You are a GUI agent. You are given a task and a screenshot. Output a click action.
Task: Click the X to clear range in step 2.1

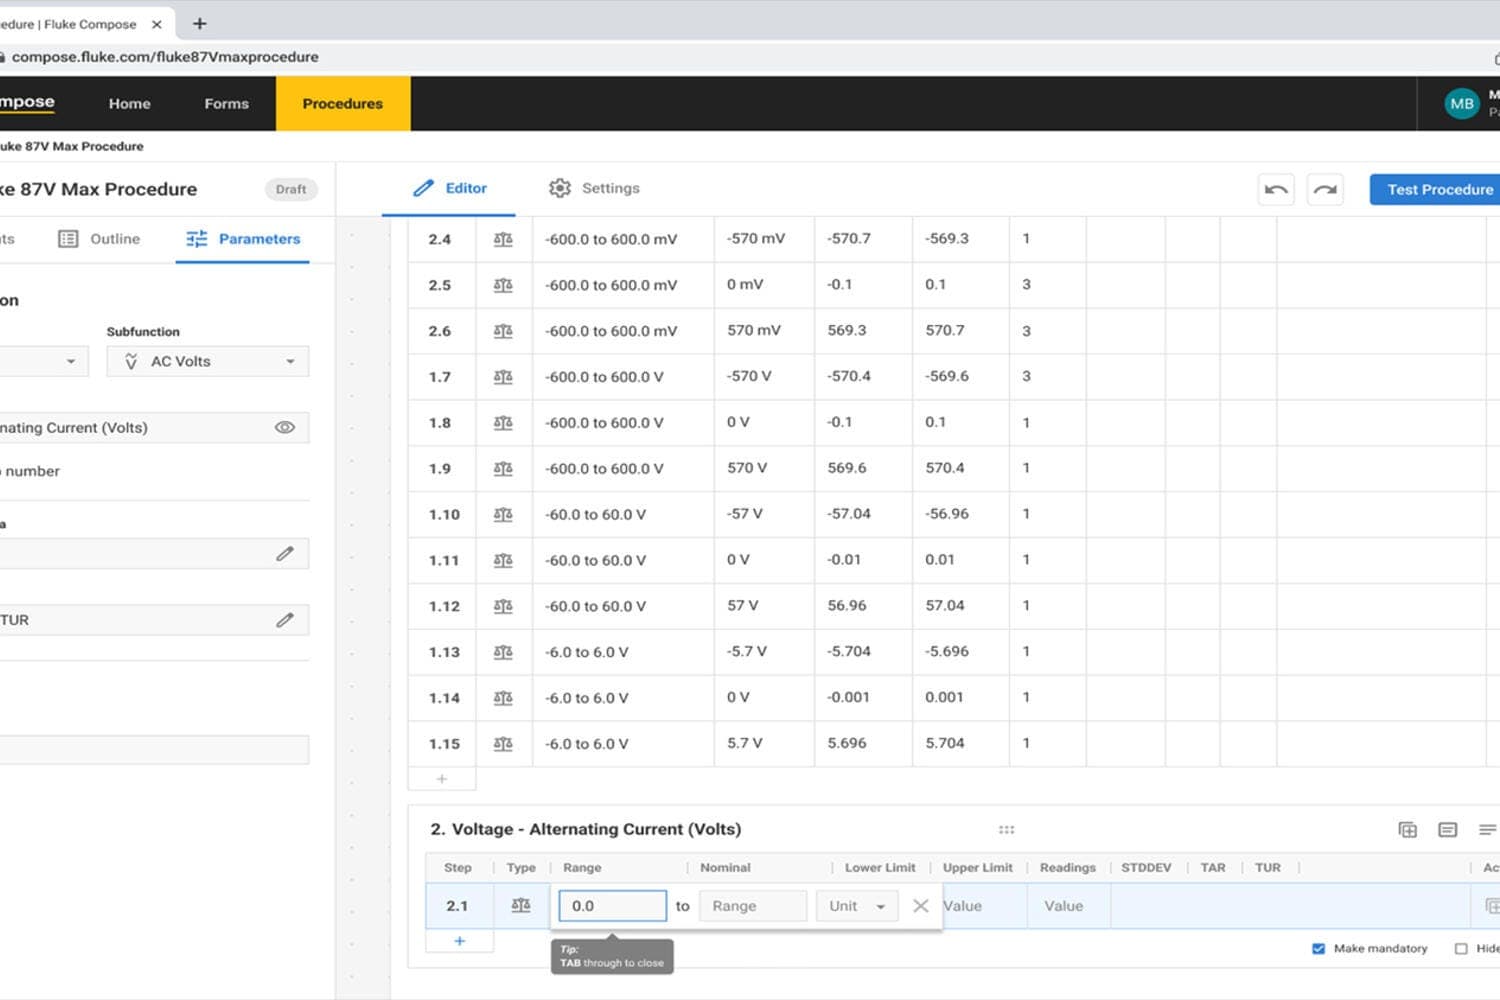tap(921, 905)
